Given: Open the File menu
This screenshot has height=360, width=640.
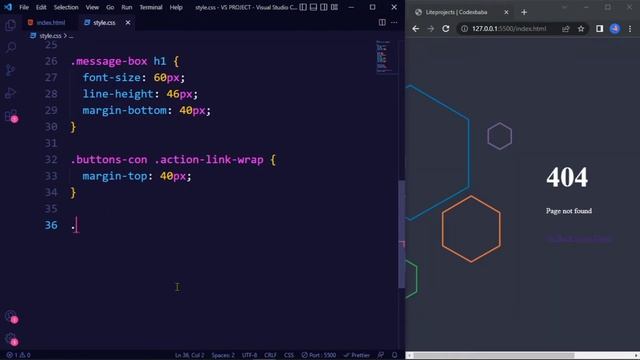Looking at the screenshot, I should point(24,7).
